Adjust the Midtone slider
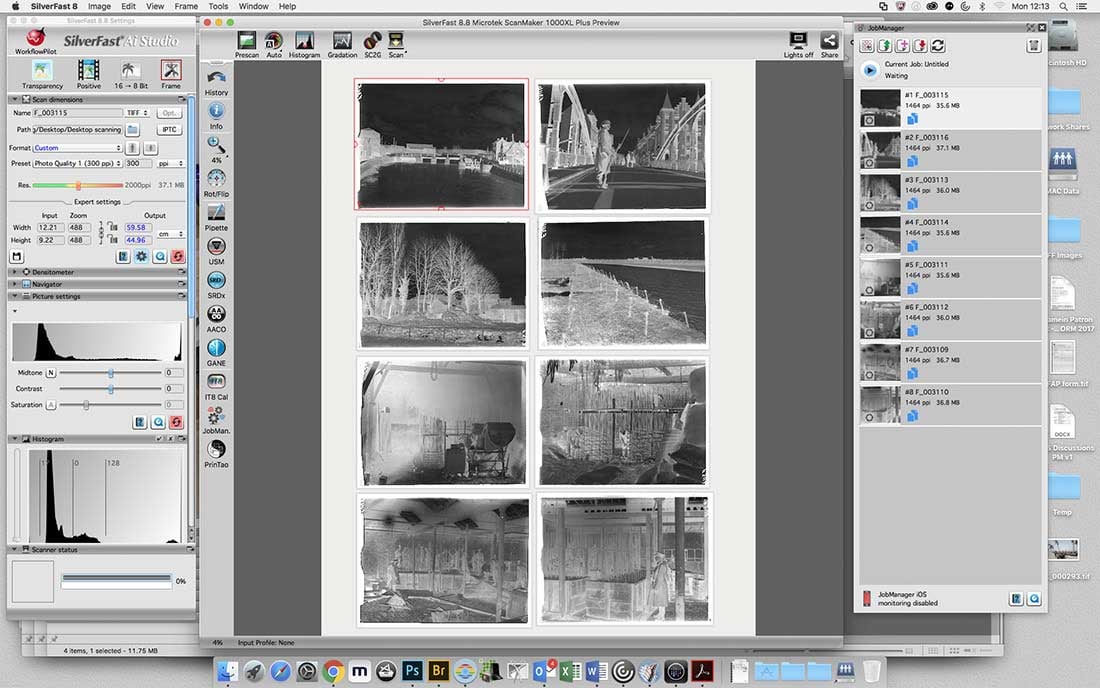1100x688 pixels. point(111,372)
